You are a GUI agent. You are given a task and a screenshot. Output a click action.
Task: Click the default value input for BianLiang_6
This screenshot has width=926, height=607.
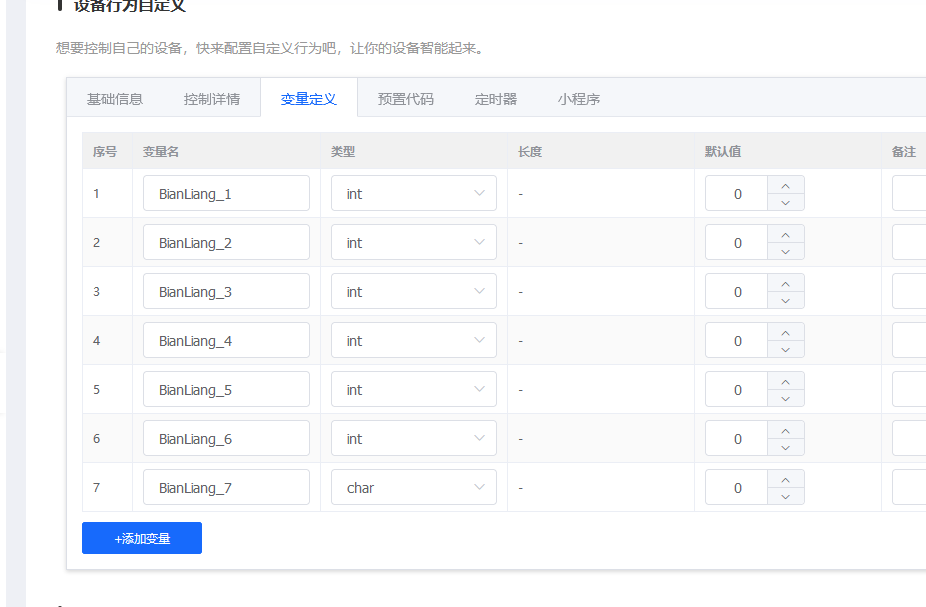click(x=737, y=438)
